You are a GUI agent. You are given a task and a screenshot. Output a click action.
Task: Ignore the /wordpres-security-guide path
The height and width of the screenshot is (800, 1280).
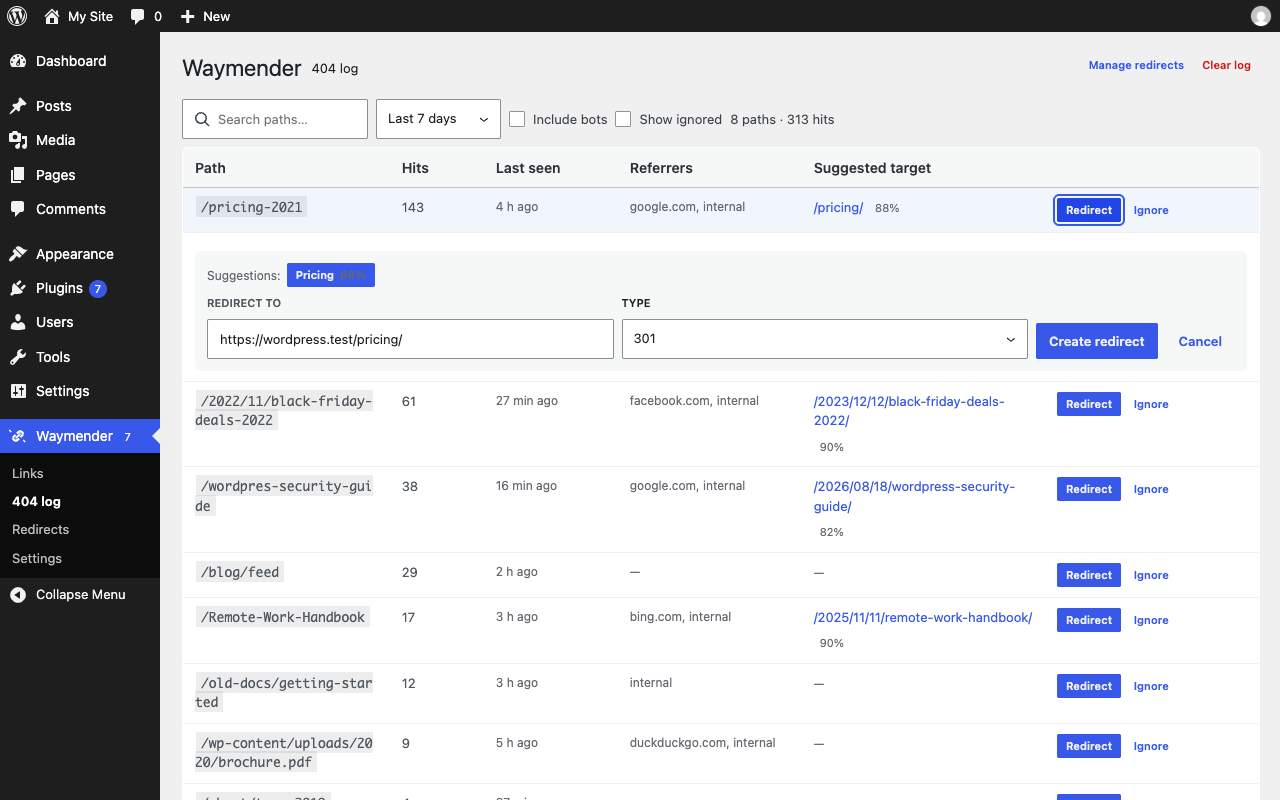click(1151, 489)
